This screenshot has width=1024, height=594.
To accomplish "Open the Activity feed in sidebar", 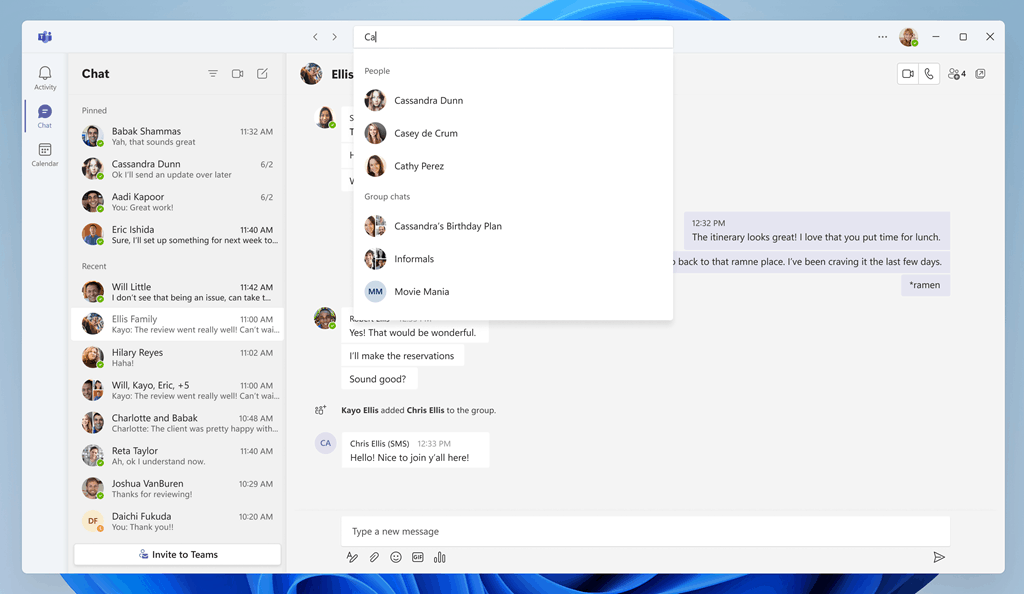I will pos(45,78).
